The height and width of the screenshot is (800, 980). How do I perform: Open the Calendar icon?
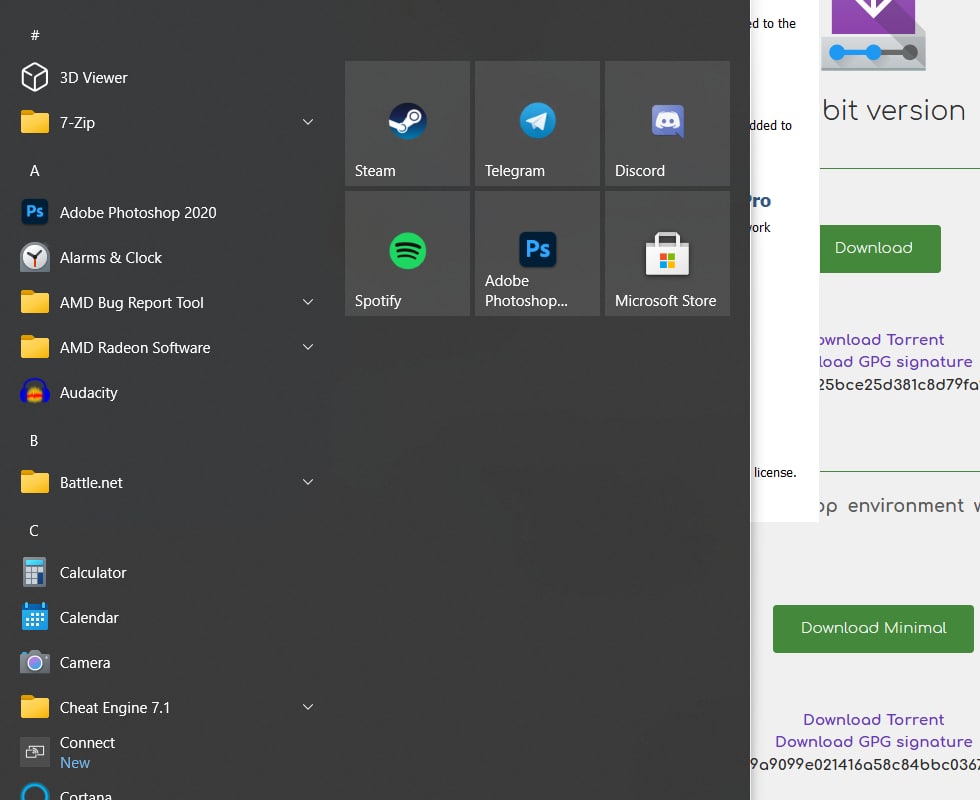coord(34,616)
